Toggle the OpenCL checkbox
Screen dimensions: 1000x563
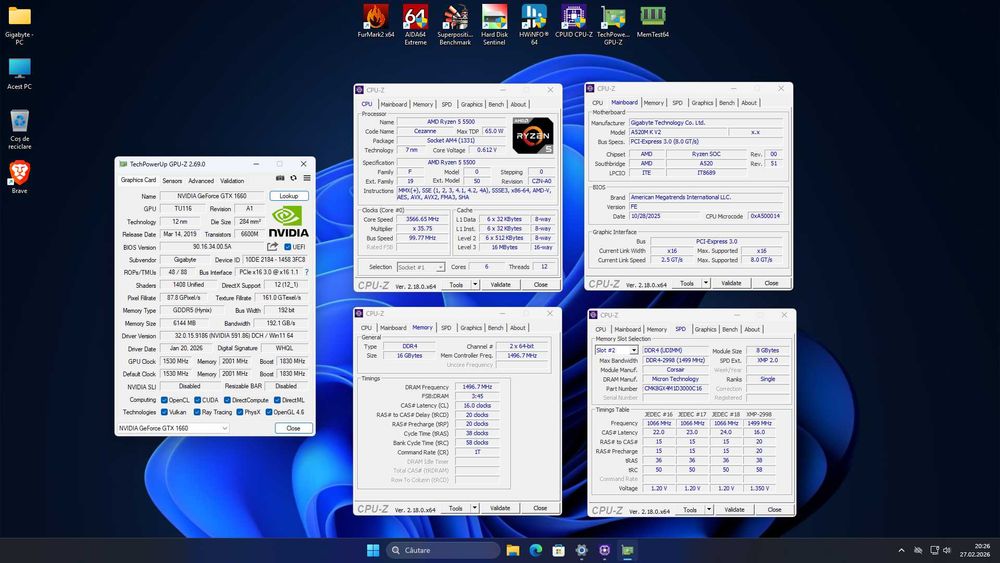pyautogui.click(x=165, y=400)
